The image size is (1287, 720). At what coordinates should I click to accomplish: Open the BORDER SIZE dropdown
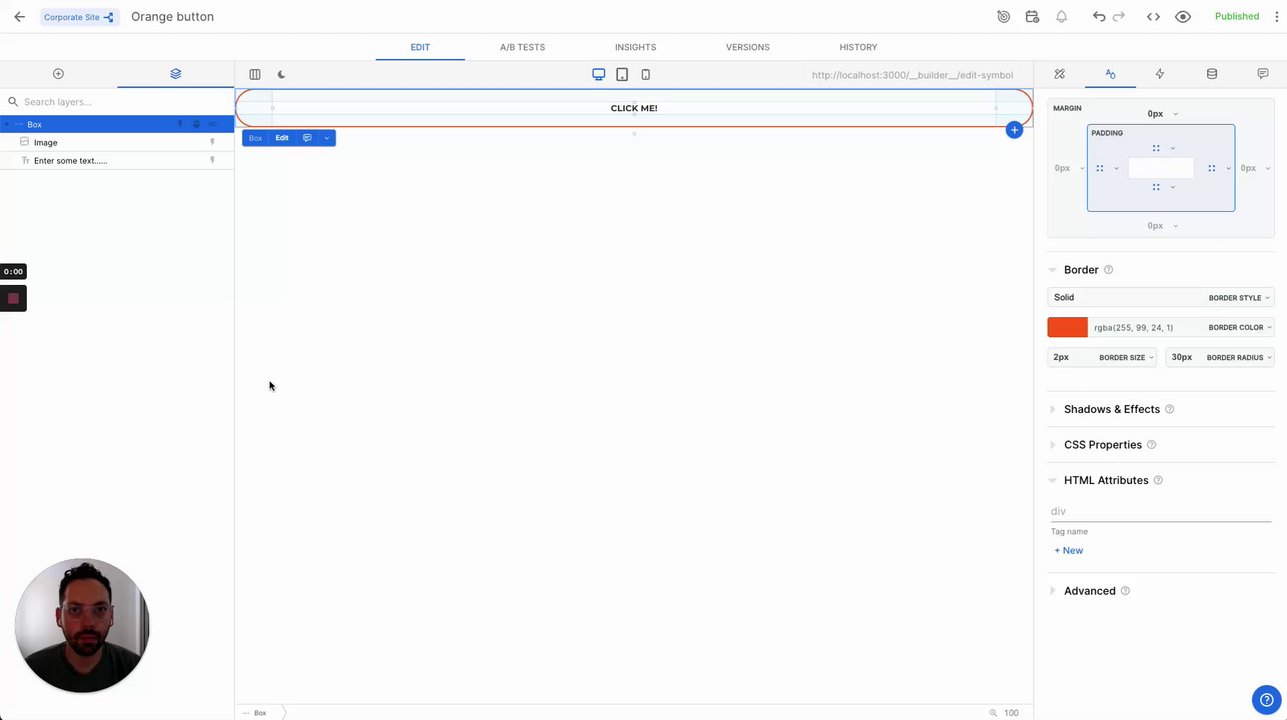[1126, 357]
